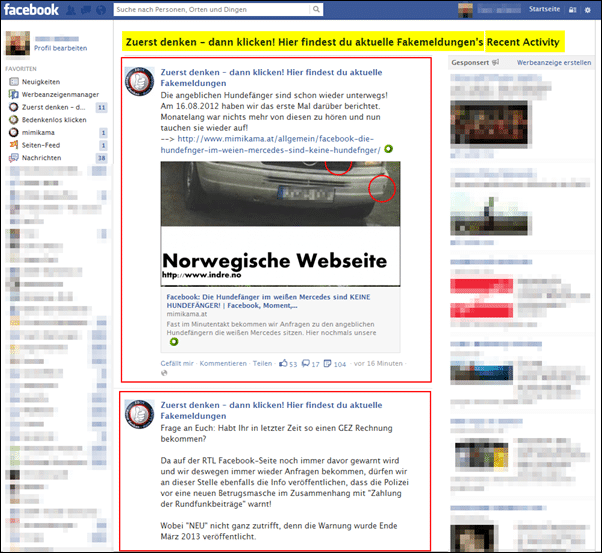Click Profil bearbeiten link
The height and width of the screenshot is (553, 602).
(60, 48)
